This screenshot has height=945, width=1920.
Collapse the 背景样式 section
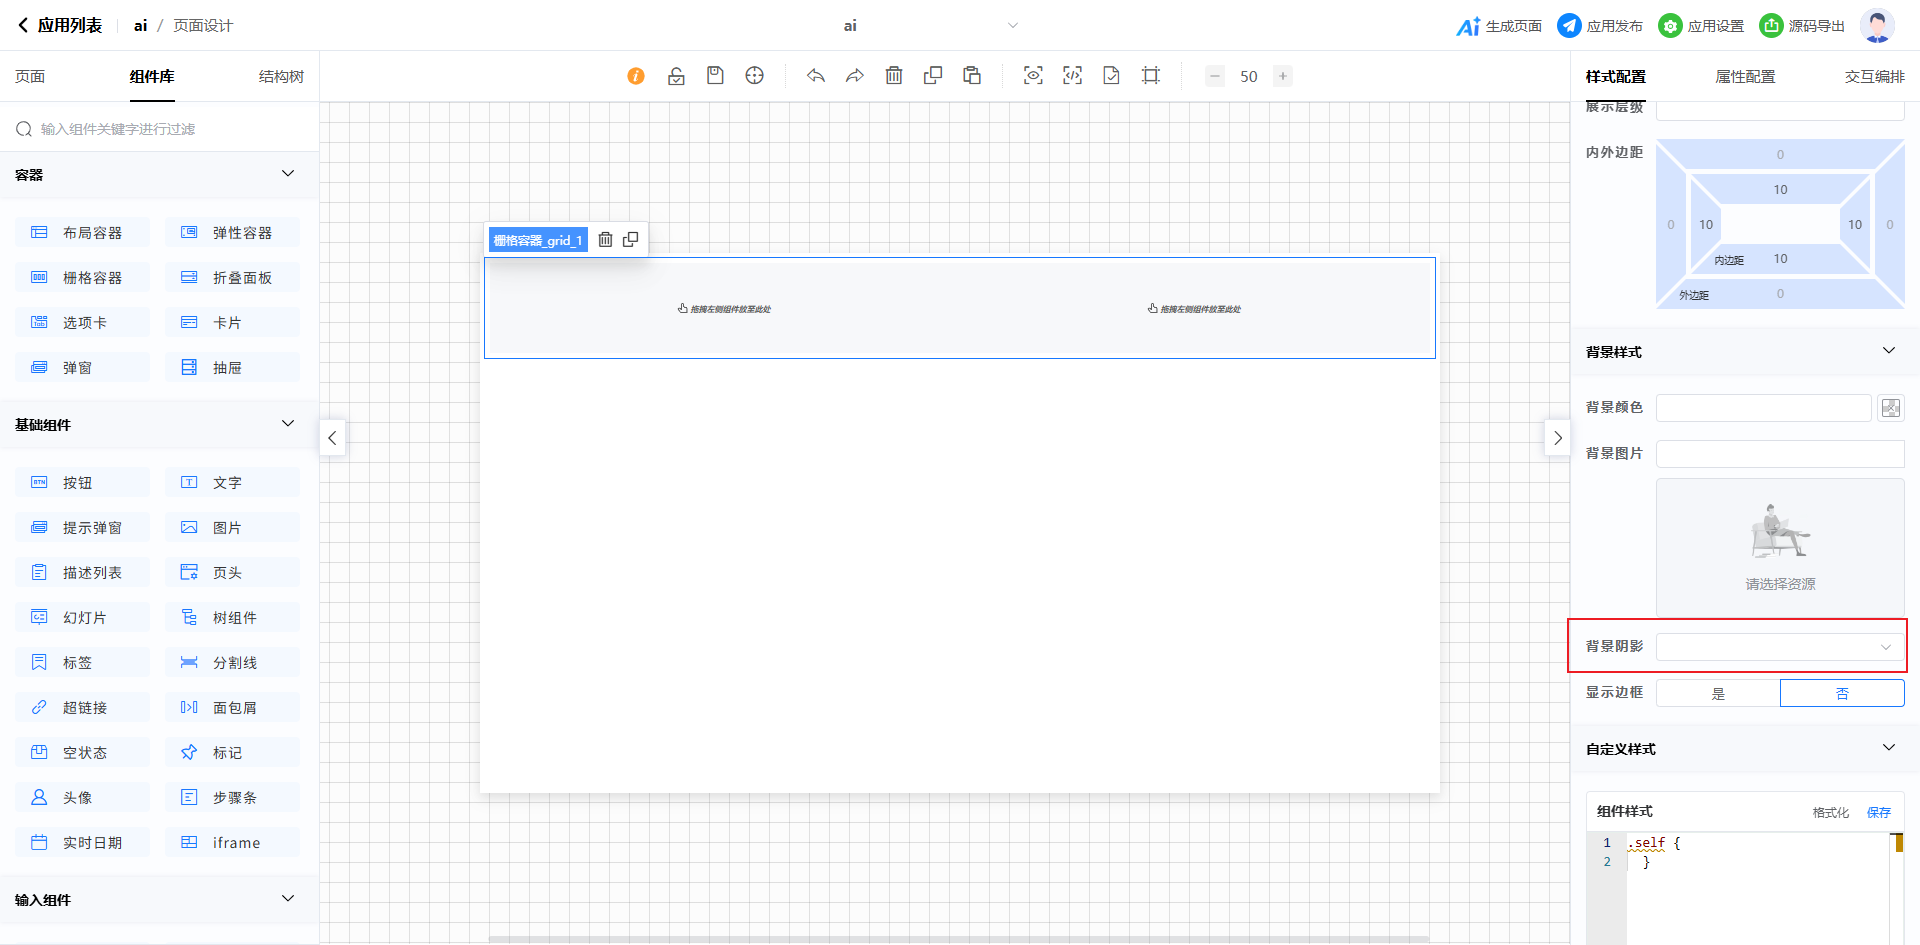click(1888, 351)
